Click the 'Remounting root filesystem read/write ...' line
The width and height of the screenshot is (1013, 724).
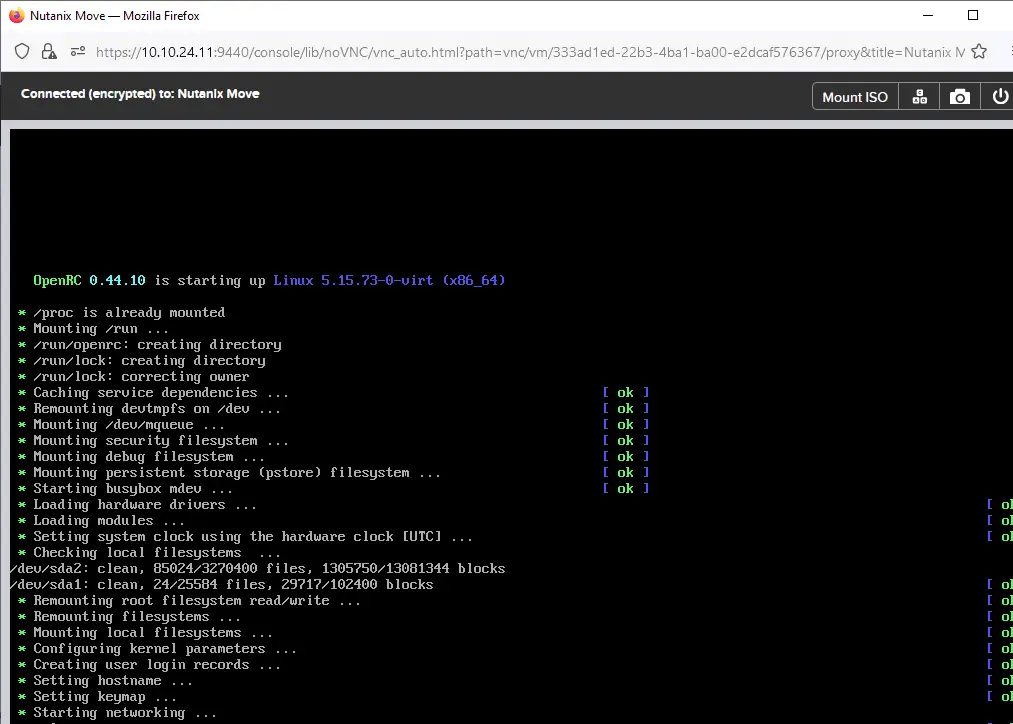[197, 601]
